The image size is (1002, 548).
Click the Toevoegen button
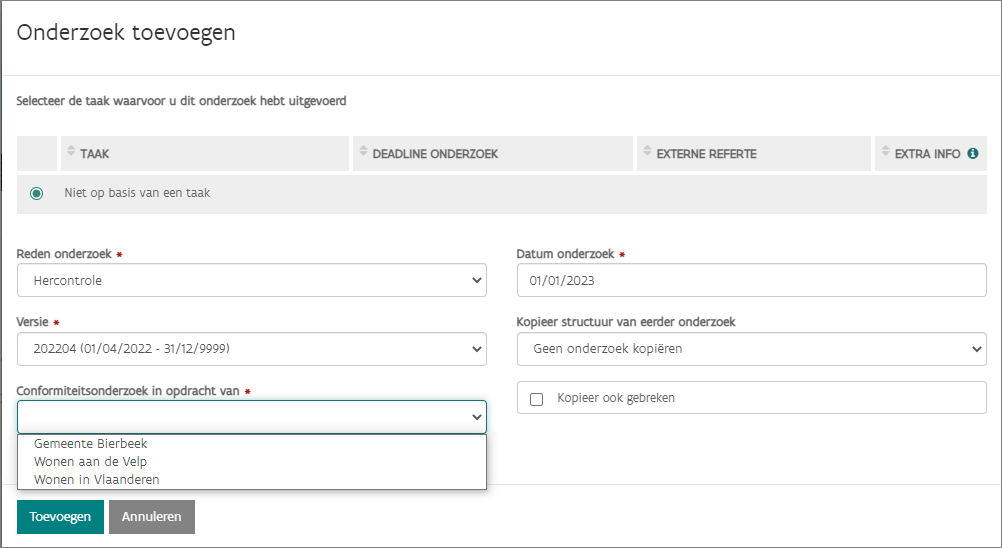60,517
